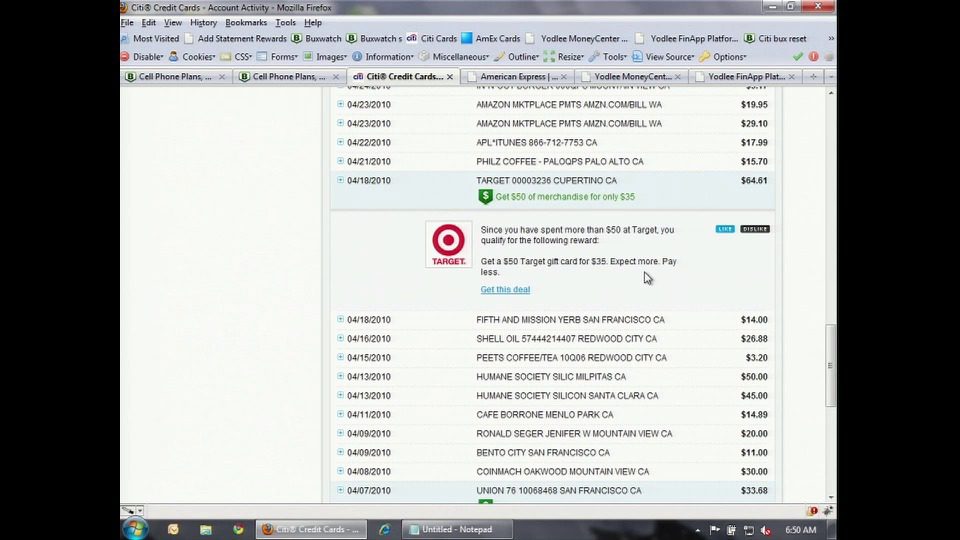Click the View Source toolbar item

click(663, 56)
